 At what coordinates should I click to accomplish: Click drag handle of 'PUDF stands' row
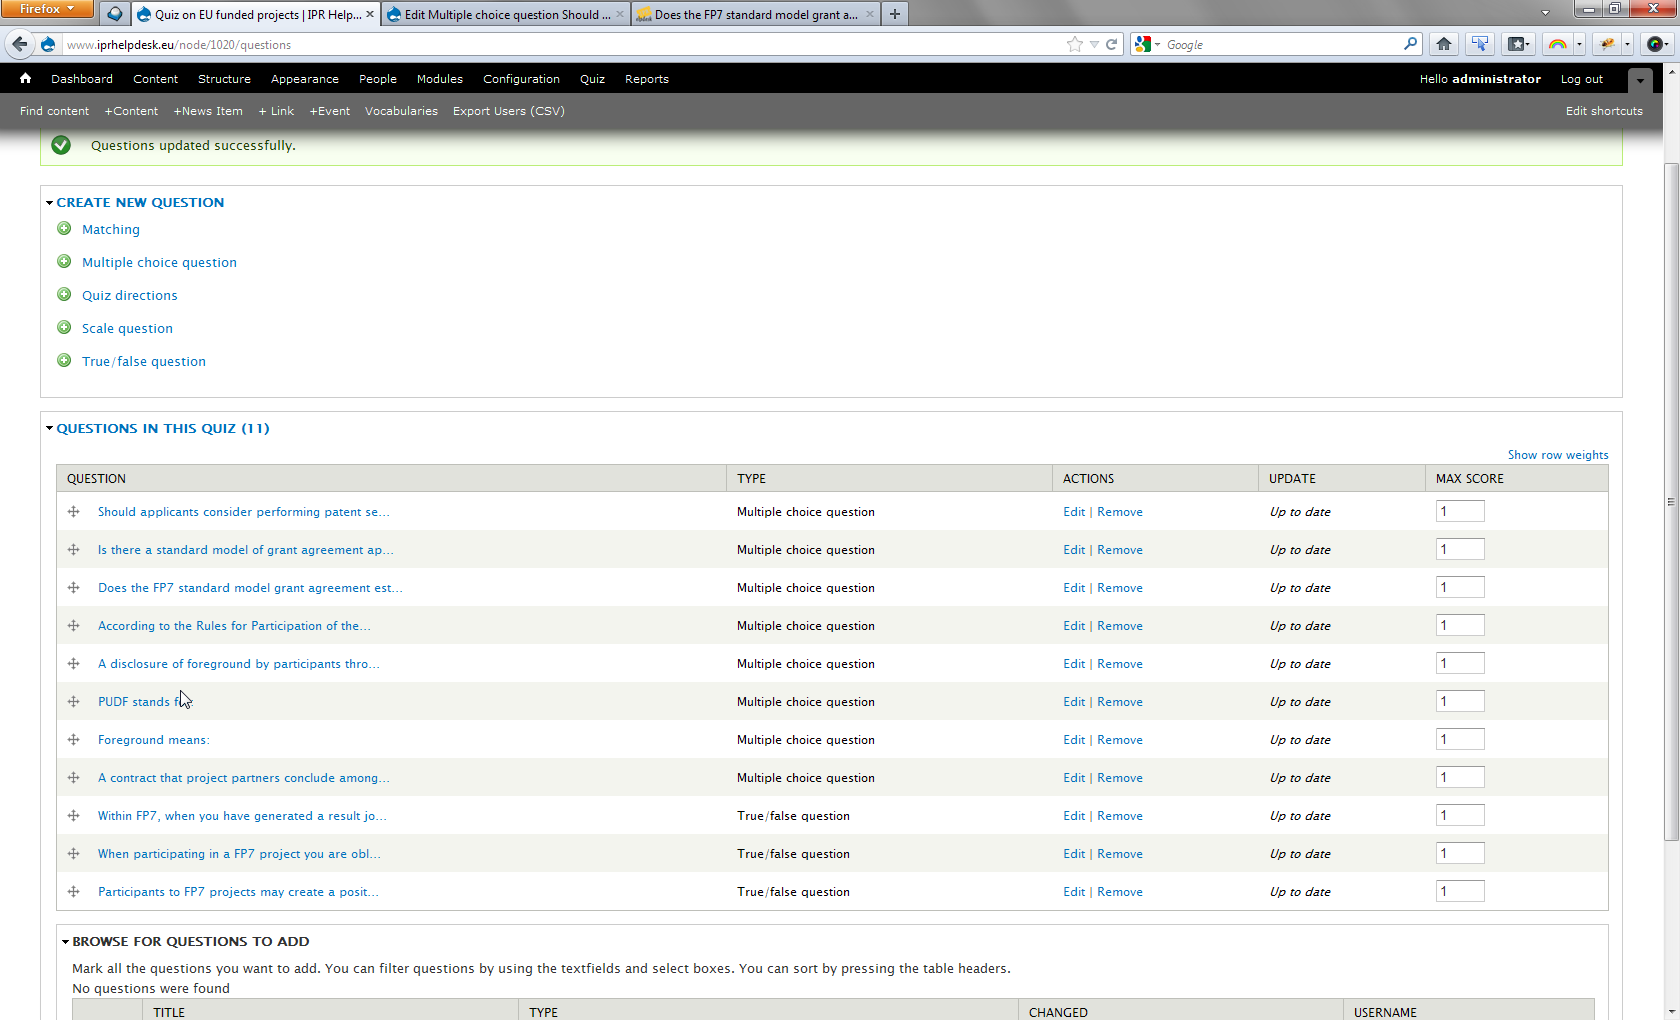tap(73, 702)
